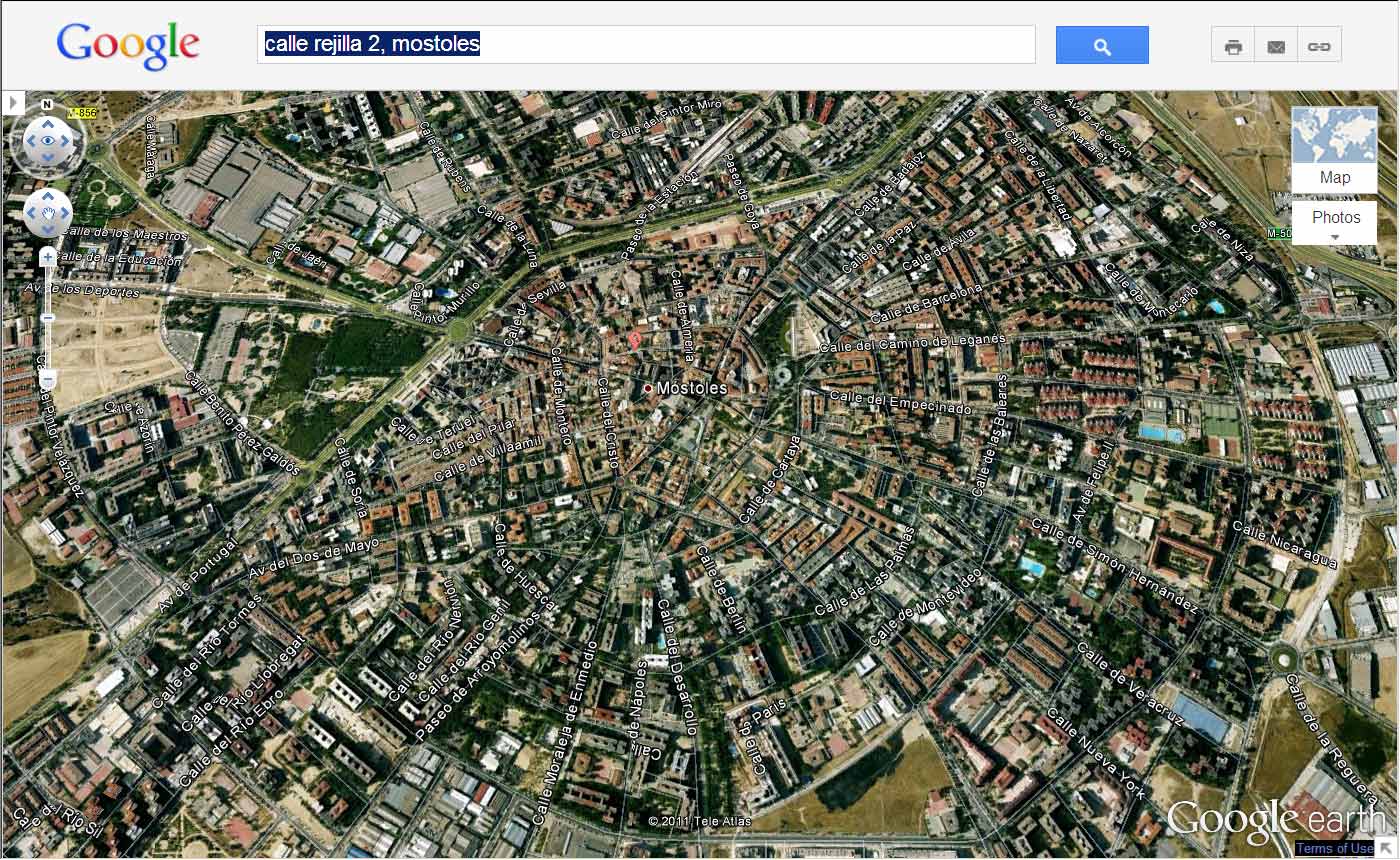The width and height of the screenshot is (1400, 860).
Task: Click the eye icon in look-around control
Action: pos(48,142)
